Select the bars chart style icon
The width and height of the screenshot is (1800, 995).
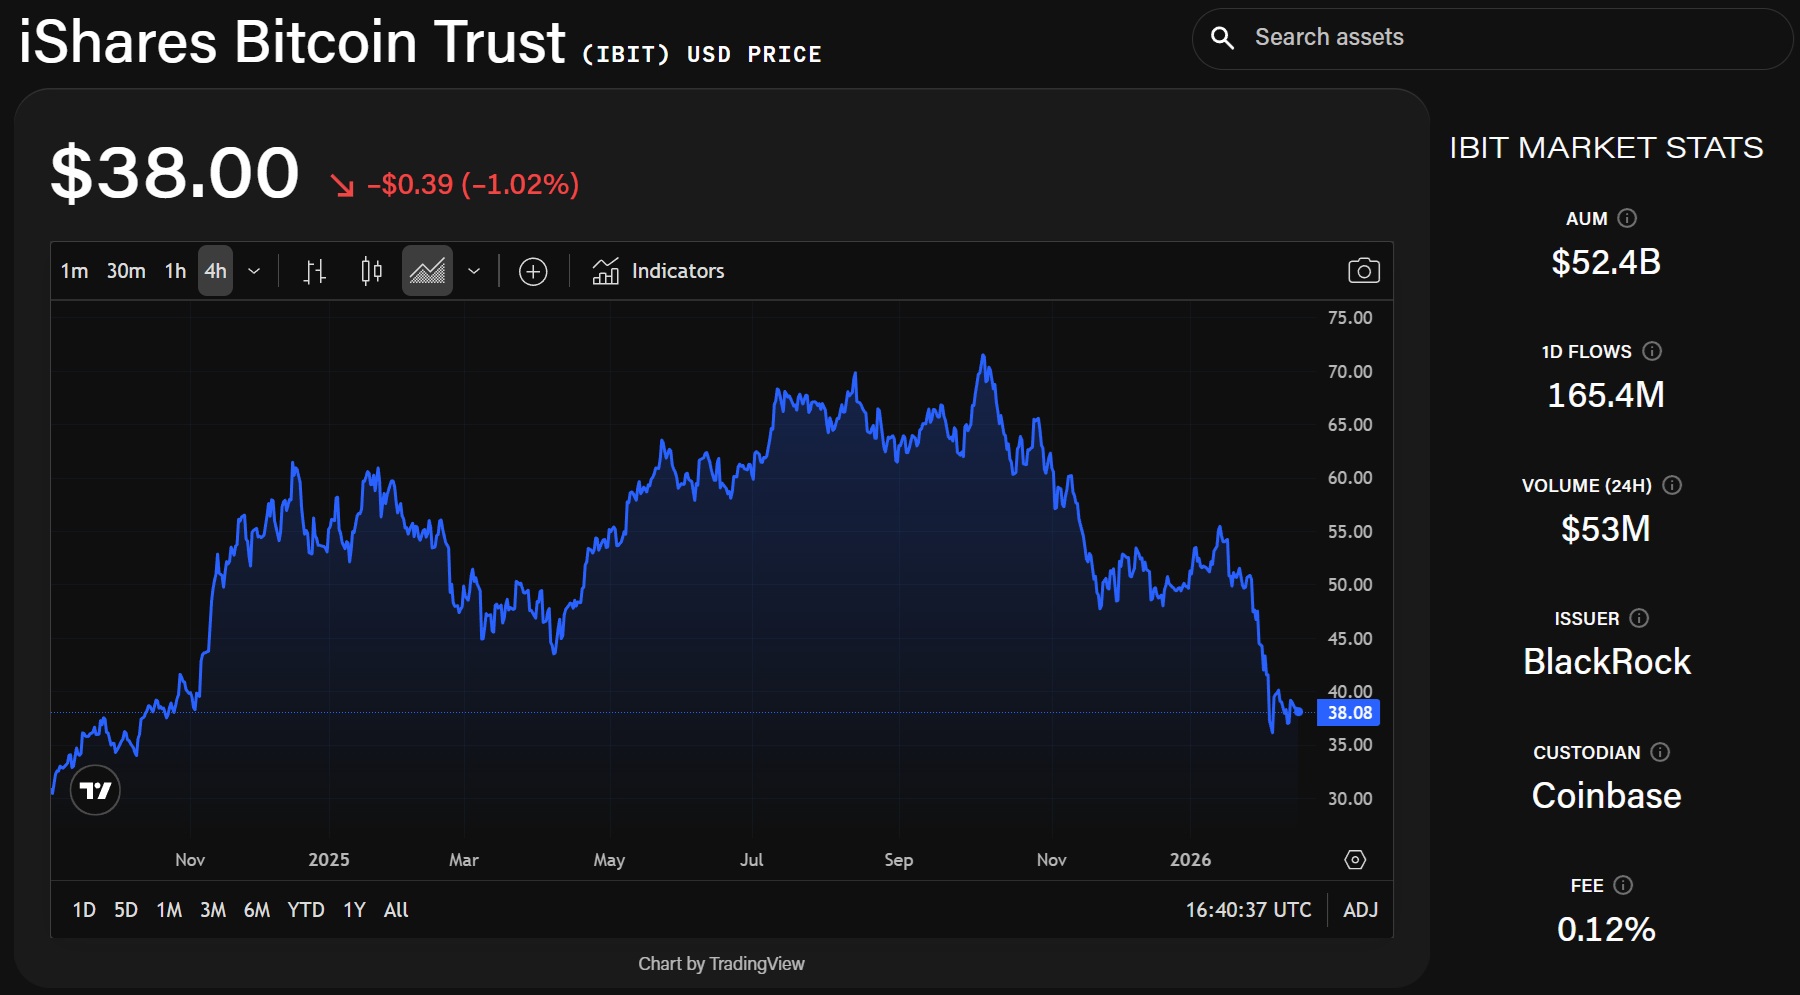[315, 271]
